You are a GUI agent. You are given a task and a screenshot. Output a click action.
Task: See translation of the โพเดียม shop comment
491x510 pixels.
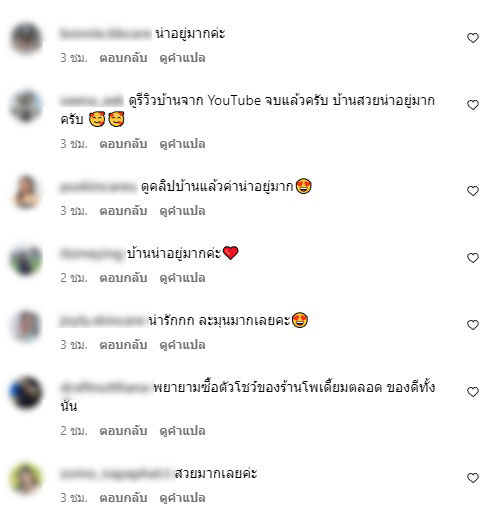(x=182, y=431)
